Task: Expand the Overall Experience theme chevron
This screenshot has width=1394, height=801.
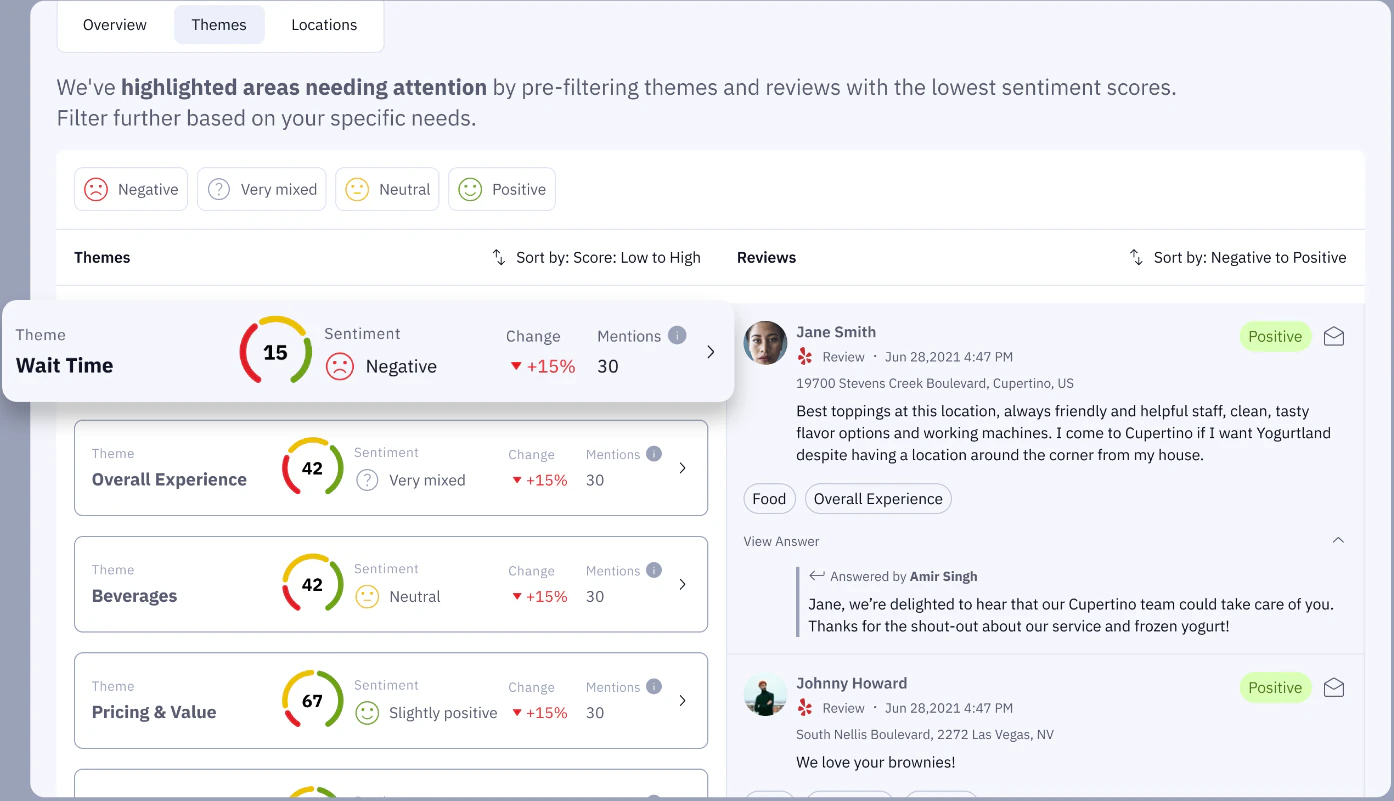Action: 683,468
